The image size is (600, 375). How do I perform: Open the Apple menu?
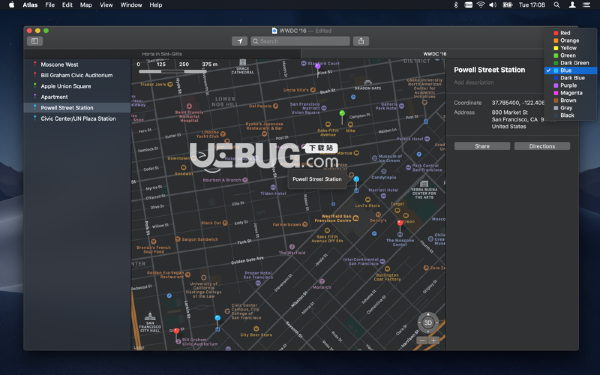click(x=11, y=5)
